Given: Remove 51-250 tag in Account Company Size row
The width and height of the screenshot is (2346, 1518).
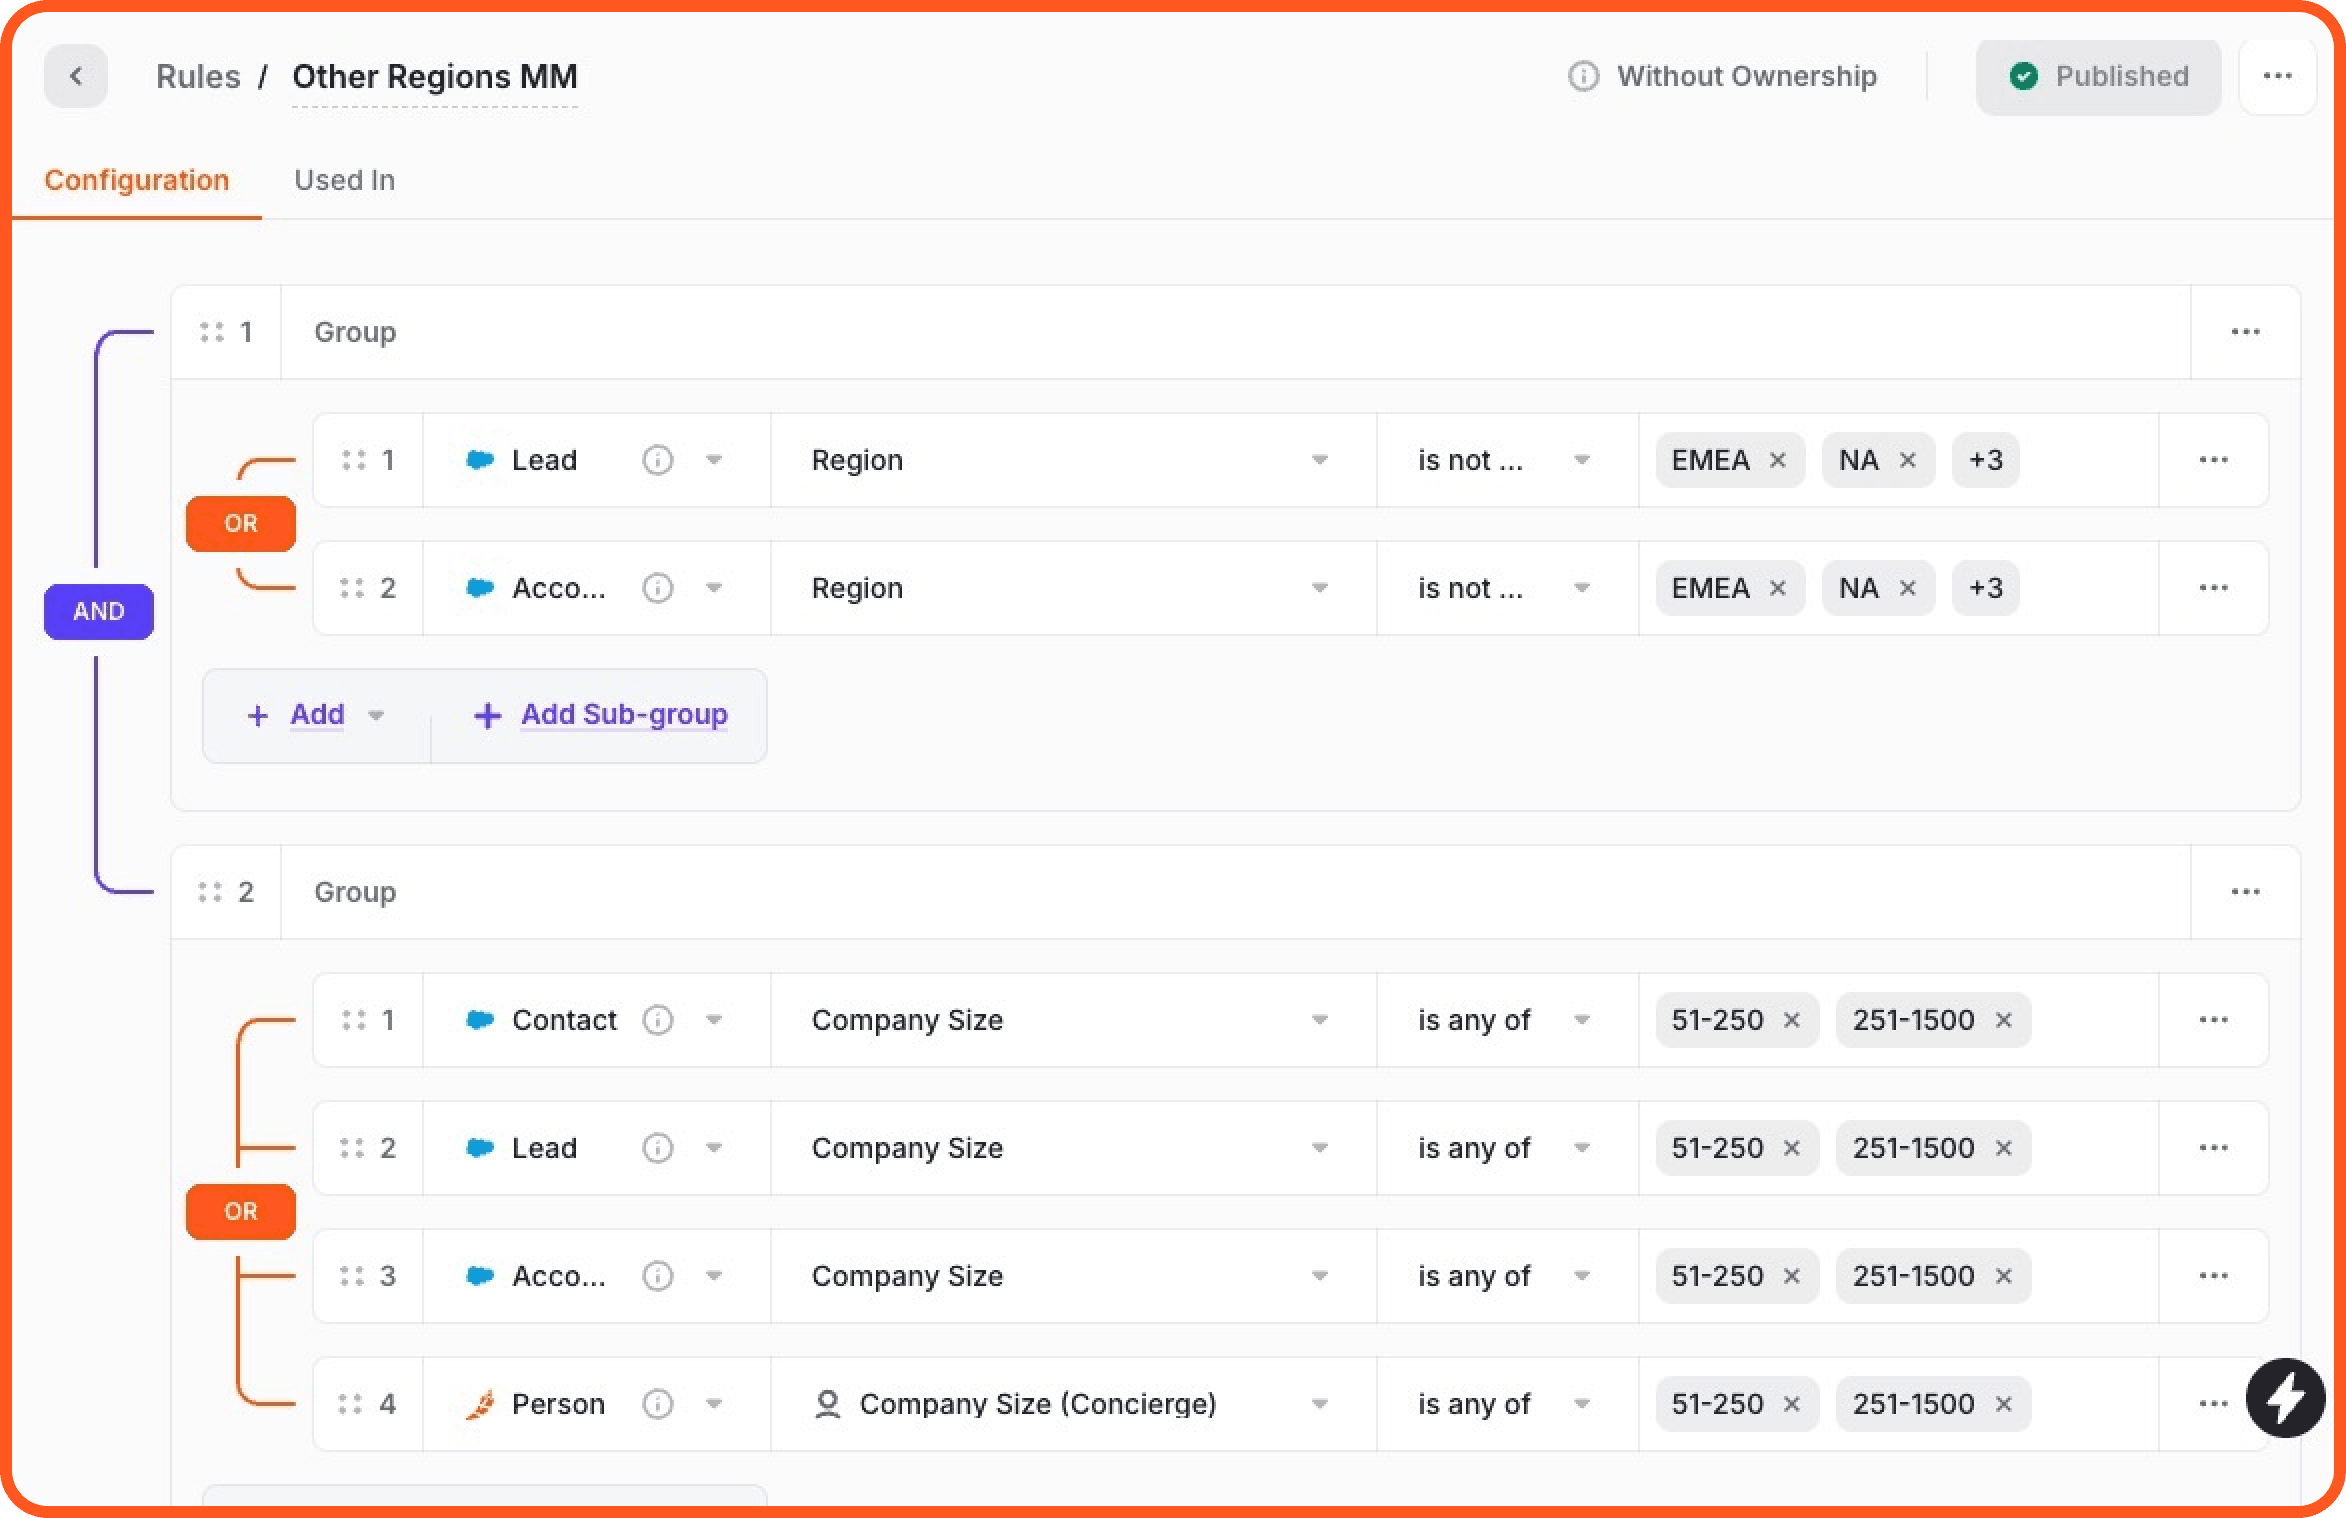Looking at the screenshot, I should (x=1791, y=1276).
